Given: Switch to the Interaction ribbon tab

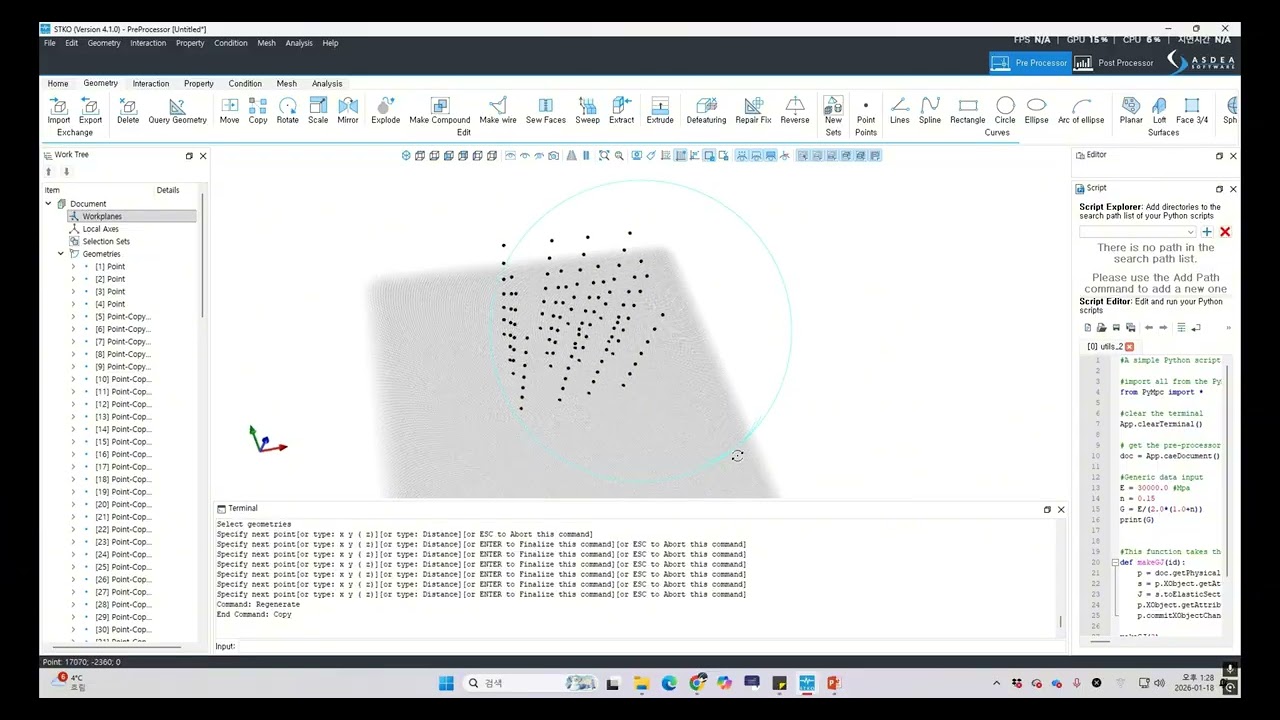Looking at the screenshot, I should pos(151,84).
